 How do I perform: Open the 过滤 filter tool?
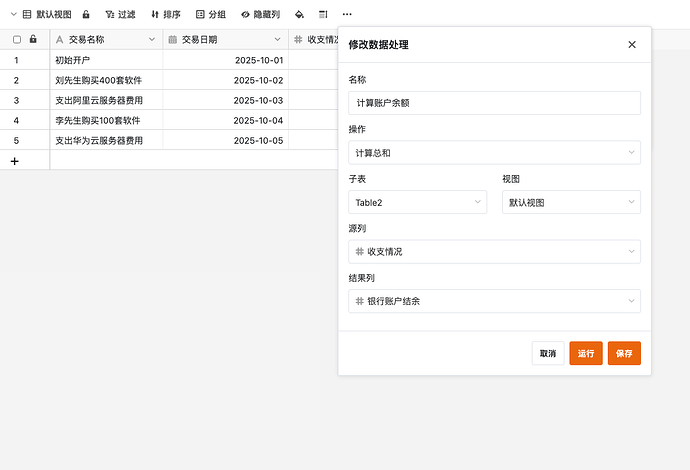tap(118, 15)
